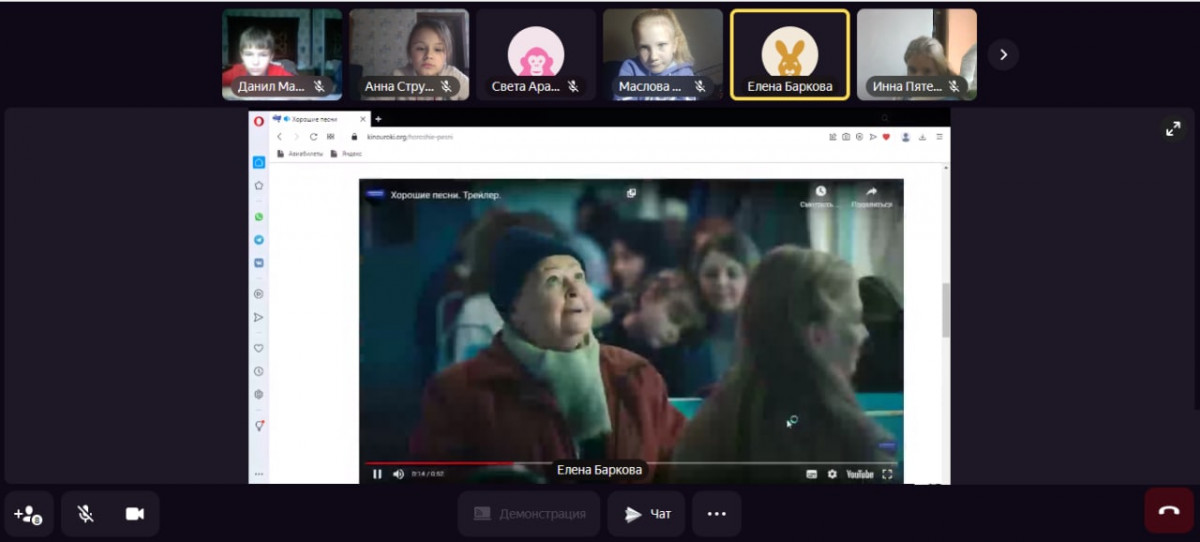Open Telegram in the Opera sidebar
The width and height of the screenshot is (1200, 542).
coord(258,240)
